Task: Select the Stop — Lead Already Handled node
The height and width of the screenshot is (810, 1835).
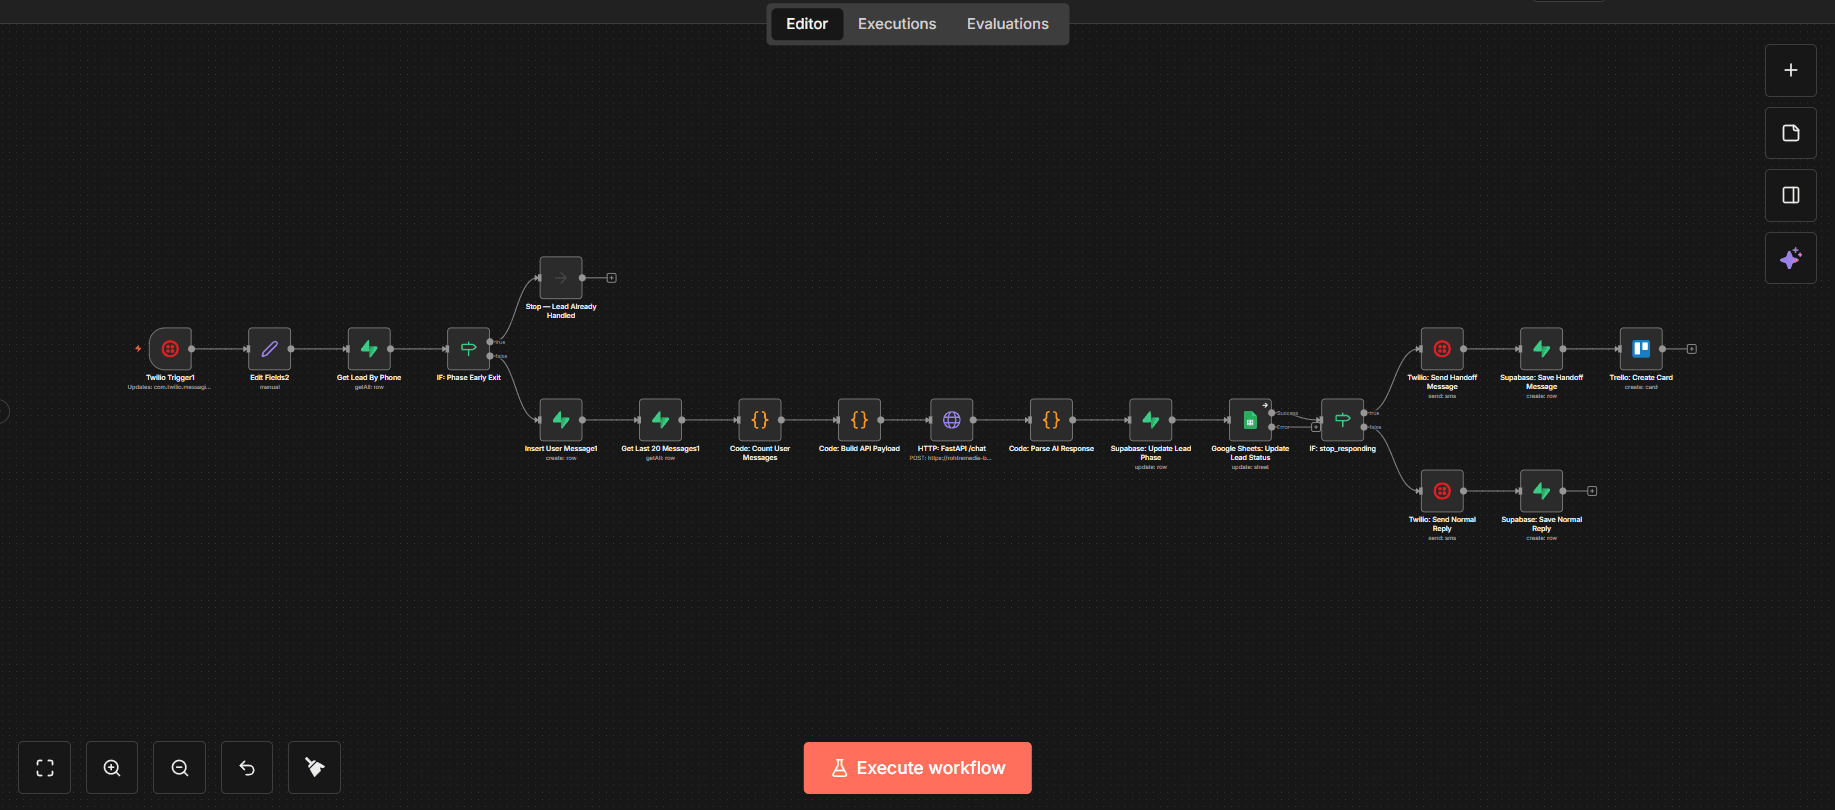Action: pyautogui.click(x=561, y=278)
